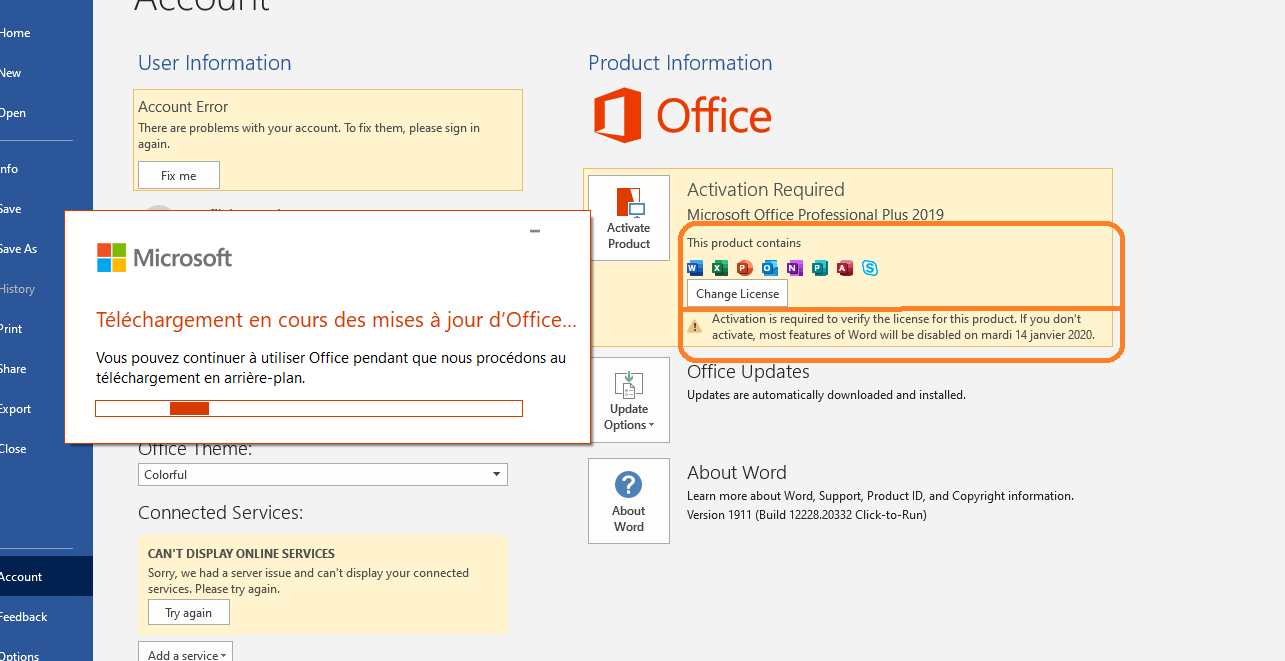This screenshot has width=1285, height=661.
Task: Open the About Word button with question mark
Action: pos(629,501)
